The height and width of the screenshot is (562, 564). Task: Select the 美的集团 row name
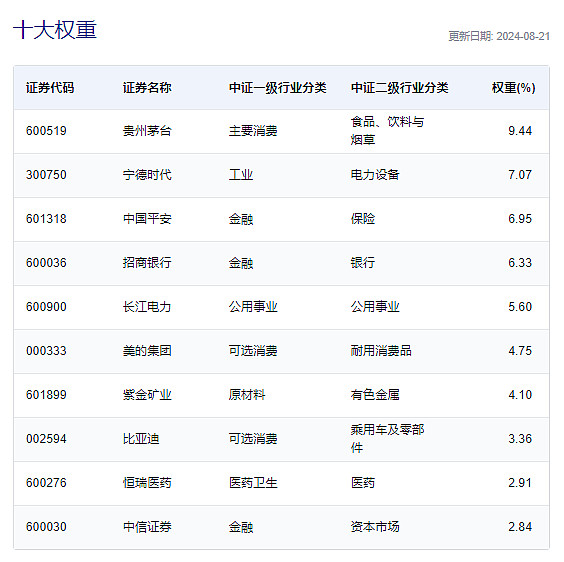click(147, 351)
